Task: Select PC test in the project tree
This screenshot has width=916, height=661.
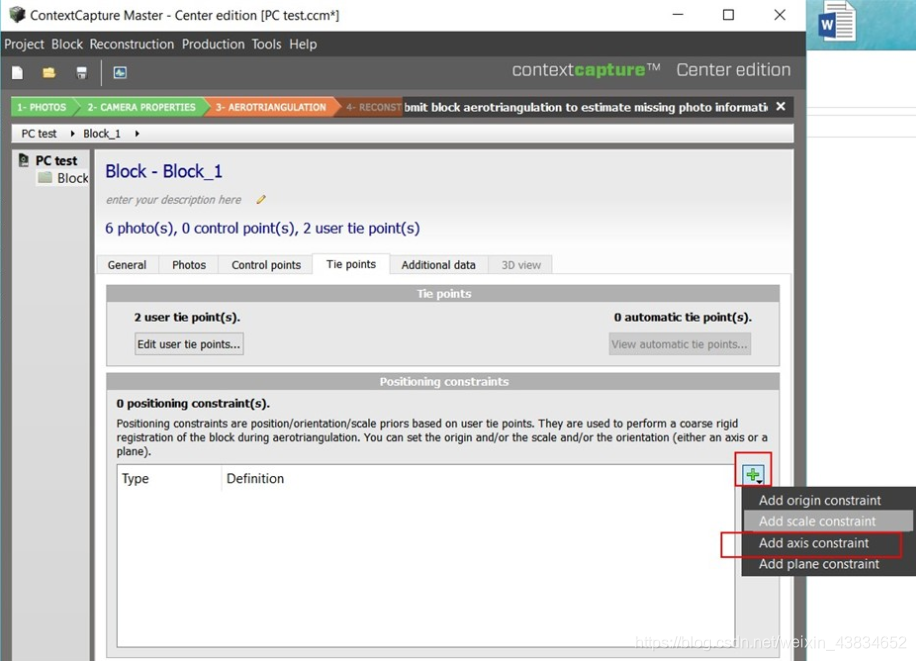Action: (x=53, y=160)
